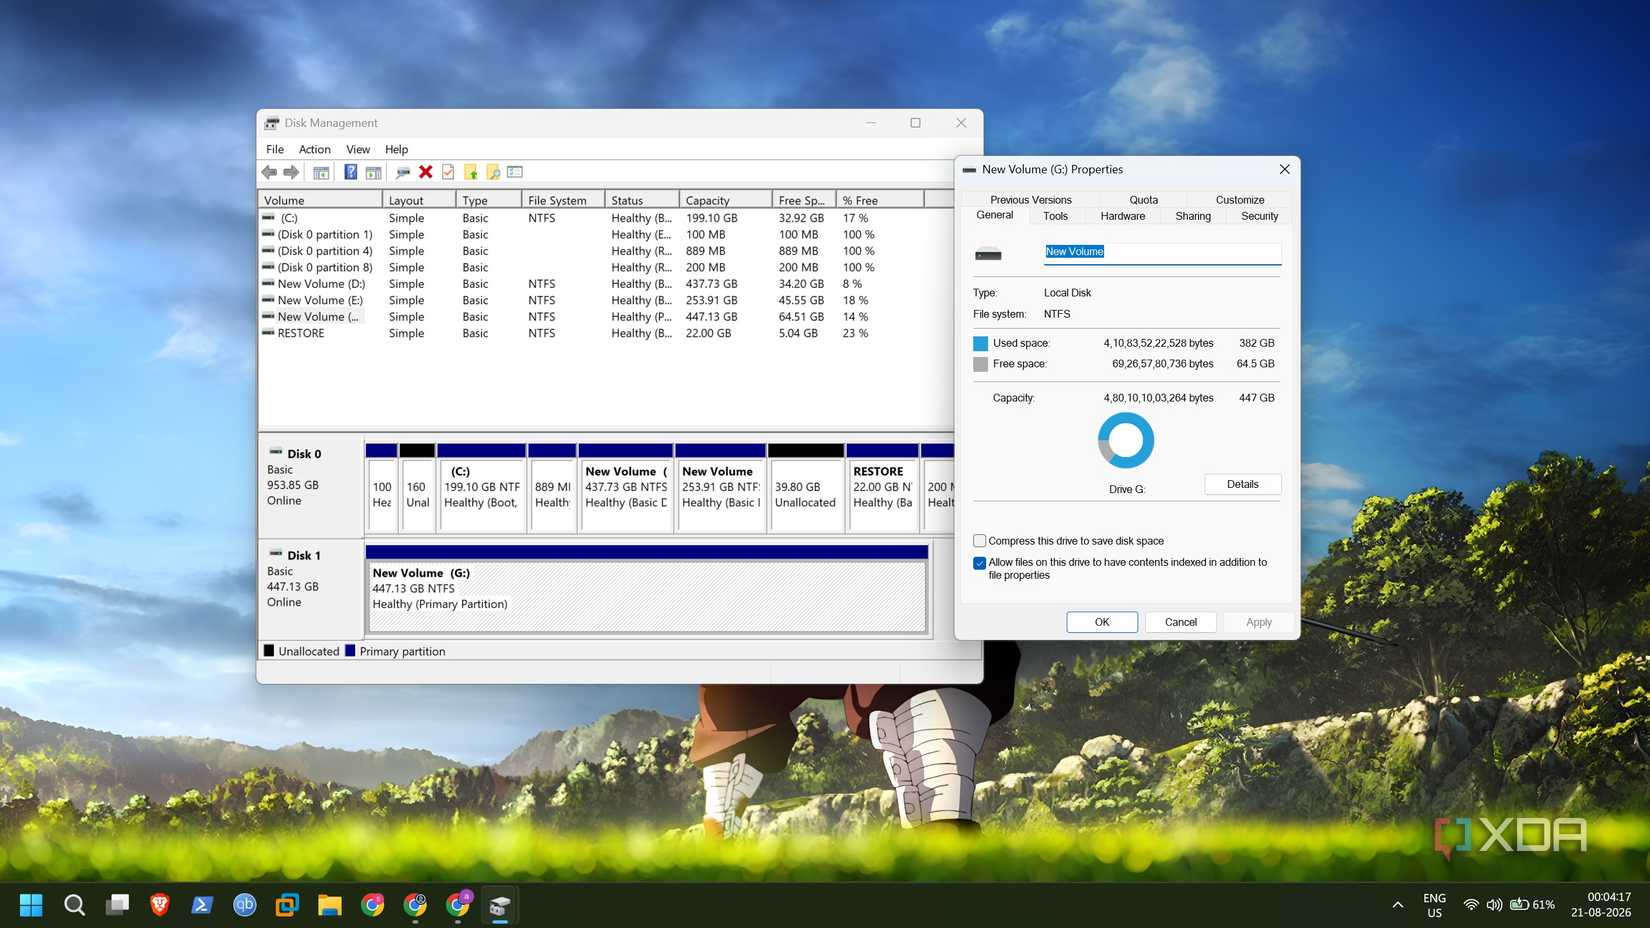This screenshot has height=928, width=1650.
Task: Click the volume name input field
Action: [1162, 252]
